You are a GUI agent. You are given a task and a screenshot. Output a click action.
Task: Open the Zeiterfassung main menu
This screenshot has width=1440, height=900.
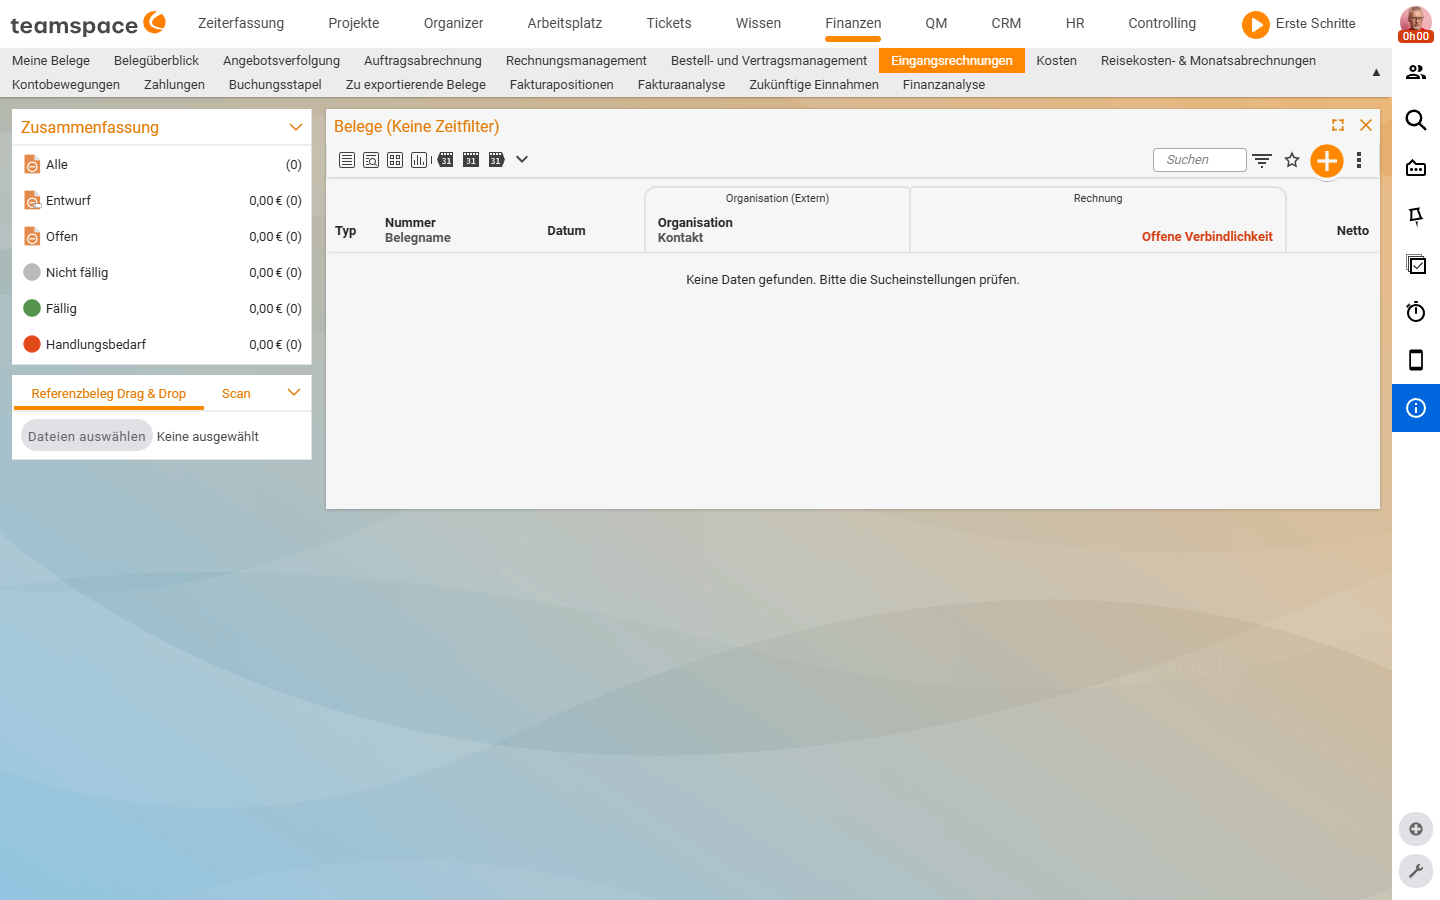[241, 23]
